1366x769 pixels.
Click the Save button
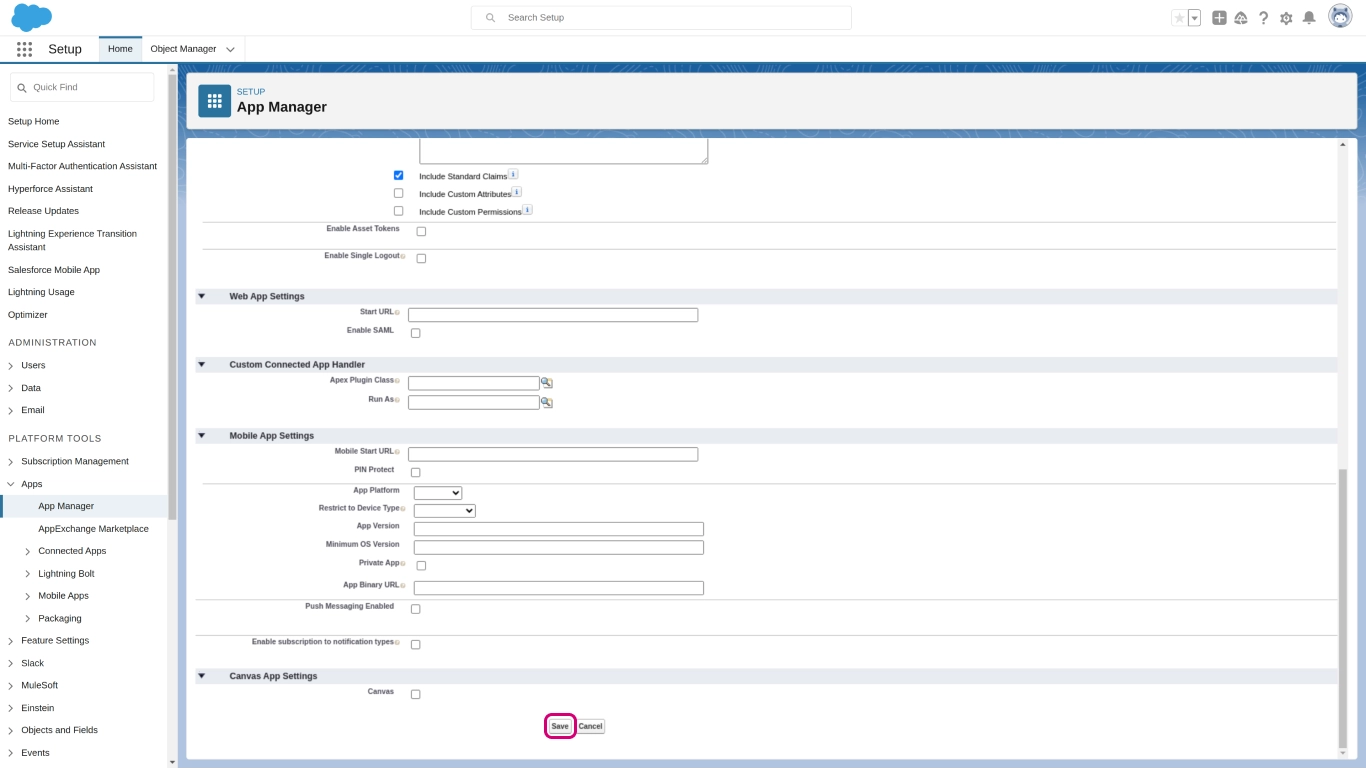tap(560, 726)
